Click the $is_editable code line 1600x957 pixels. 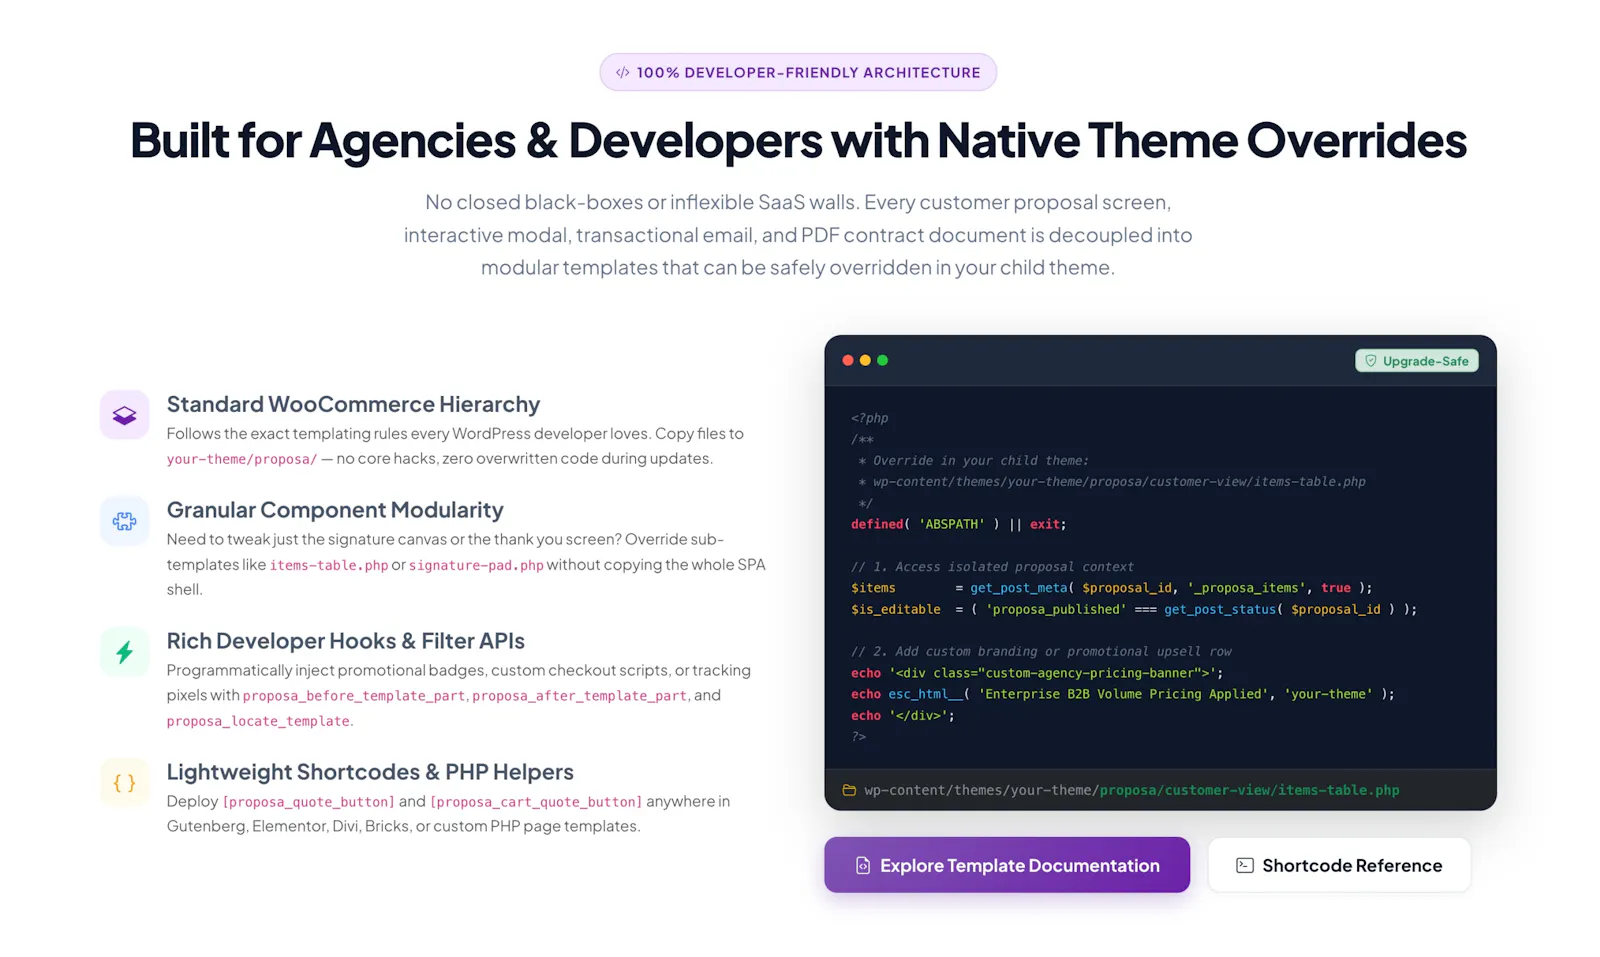pos(1134,609)
